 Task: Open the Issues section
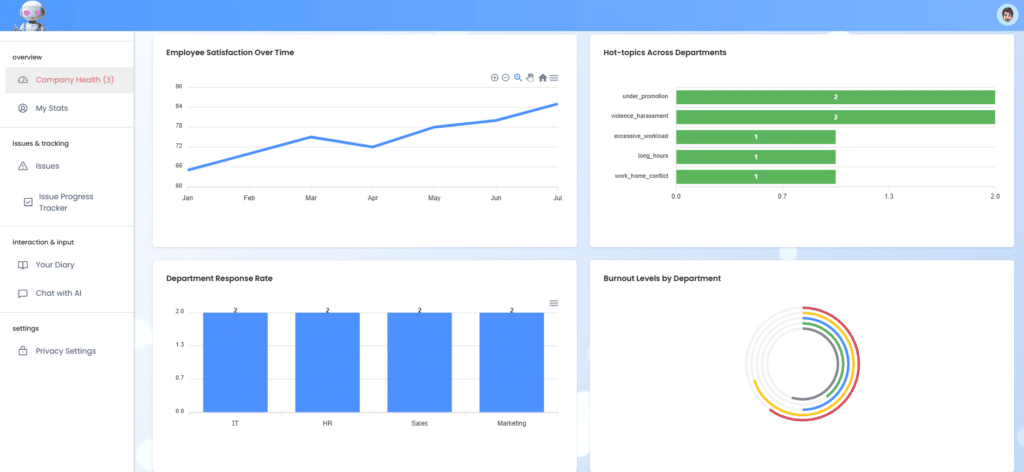coord(47,166)
